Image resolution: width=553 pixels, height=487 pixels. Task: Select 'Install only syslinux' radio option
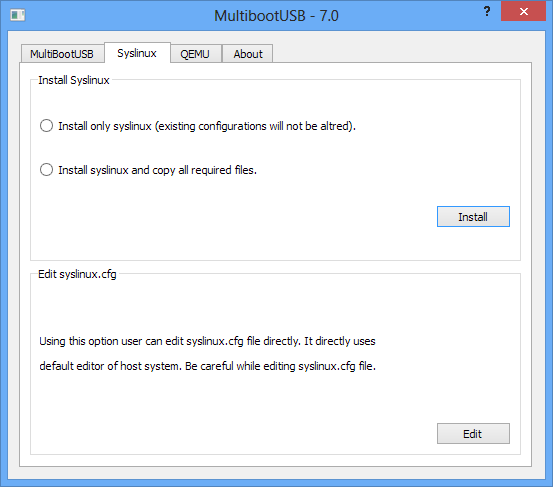198,126
